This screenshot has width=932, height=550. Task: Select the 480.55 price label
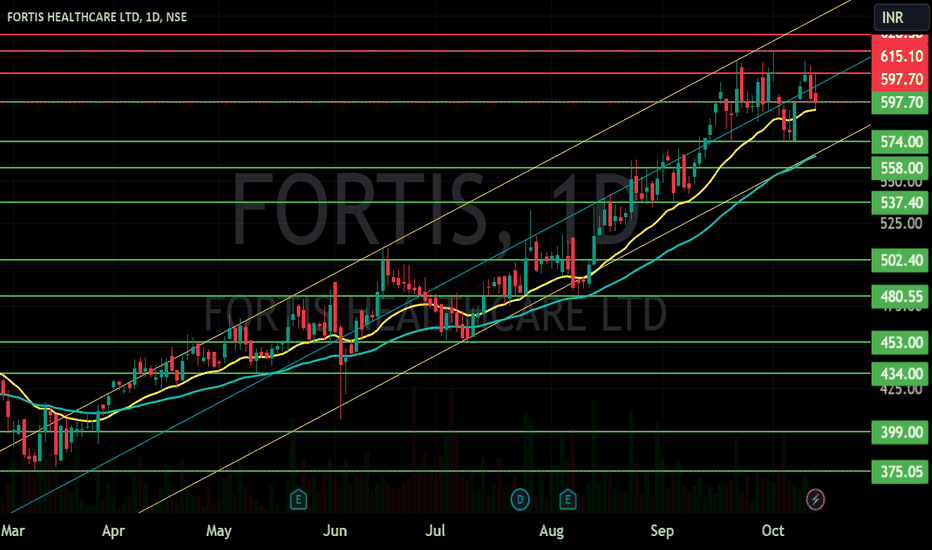click(x=900, y=296)
